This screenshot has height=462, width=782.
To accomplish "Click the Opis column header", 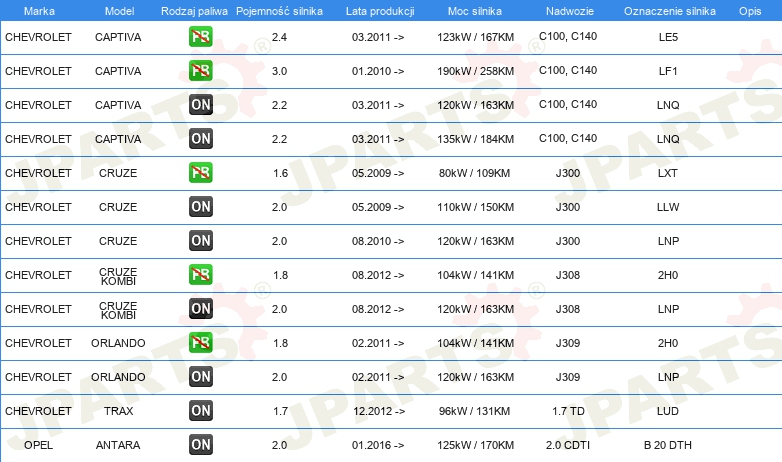I will (x=750, y=11).
